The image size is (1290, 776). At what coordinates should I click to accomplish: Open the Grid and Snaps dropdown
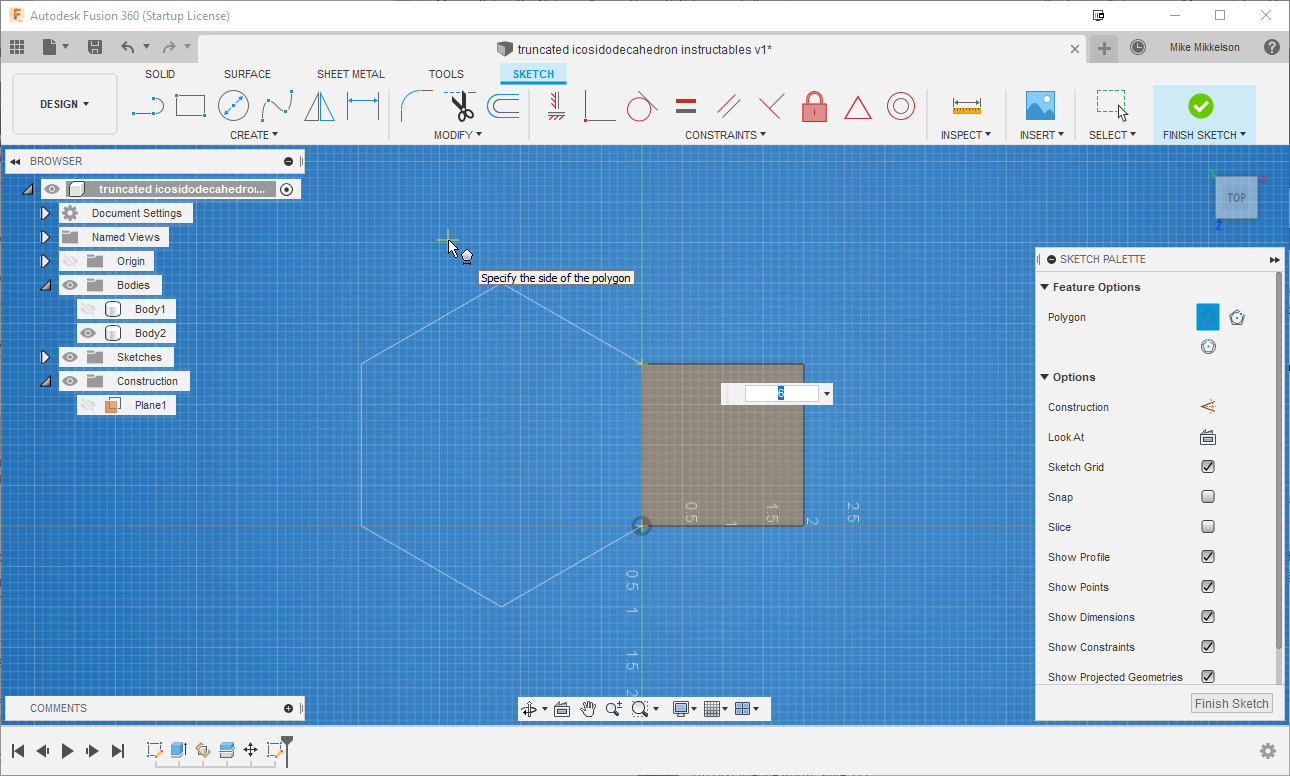point(716,708)
